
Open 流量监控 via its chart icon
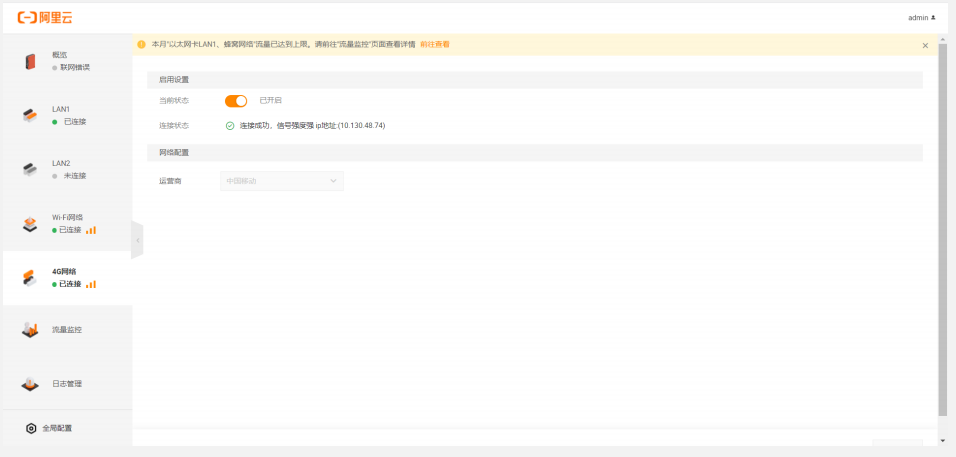pos(30,330)
